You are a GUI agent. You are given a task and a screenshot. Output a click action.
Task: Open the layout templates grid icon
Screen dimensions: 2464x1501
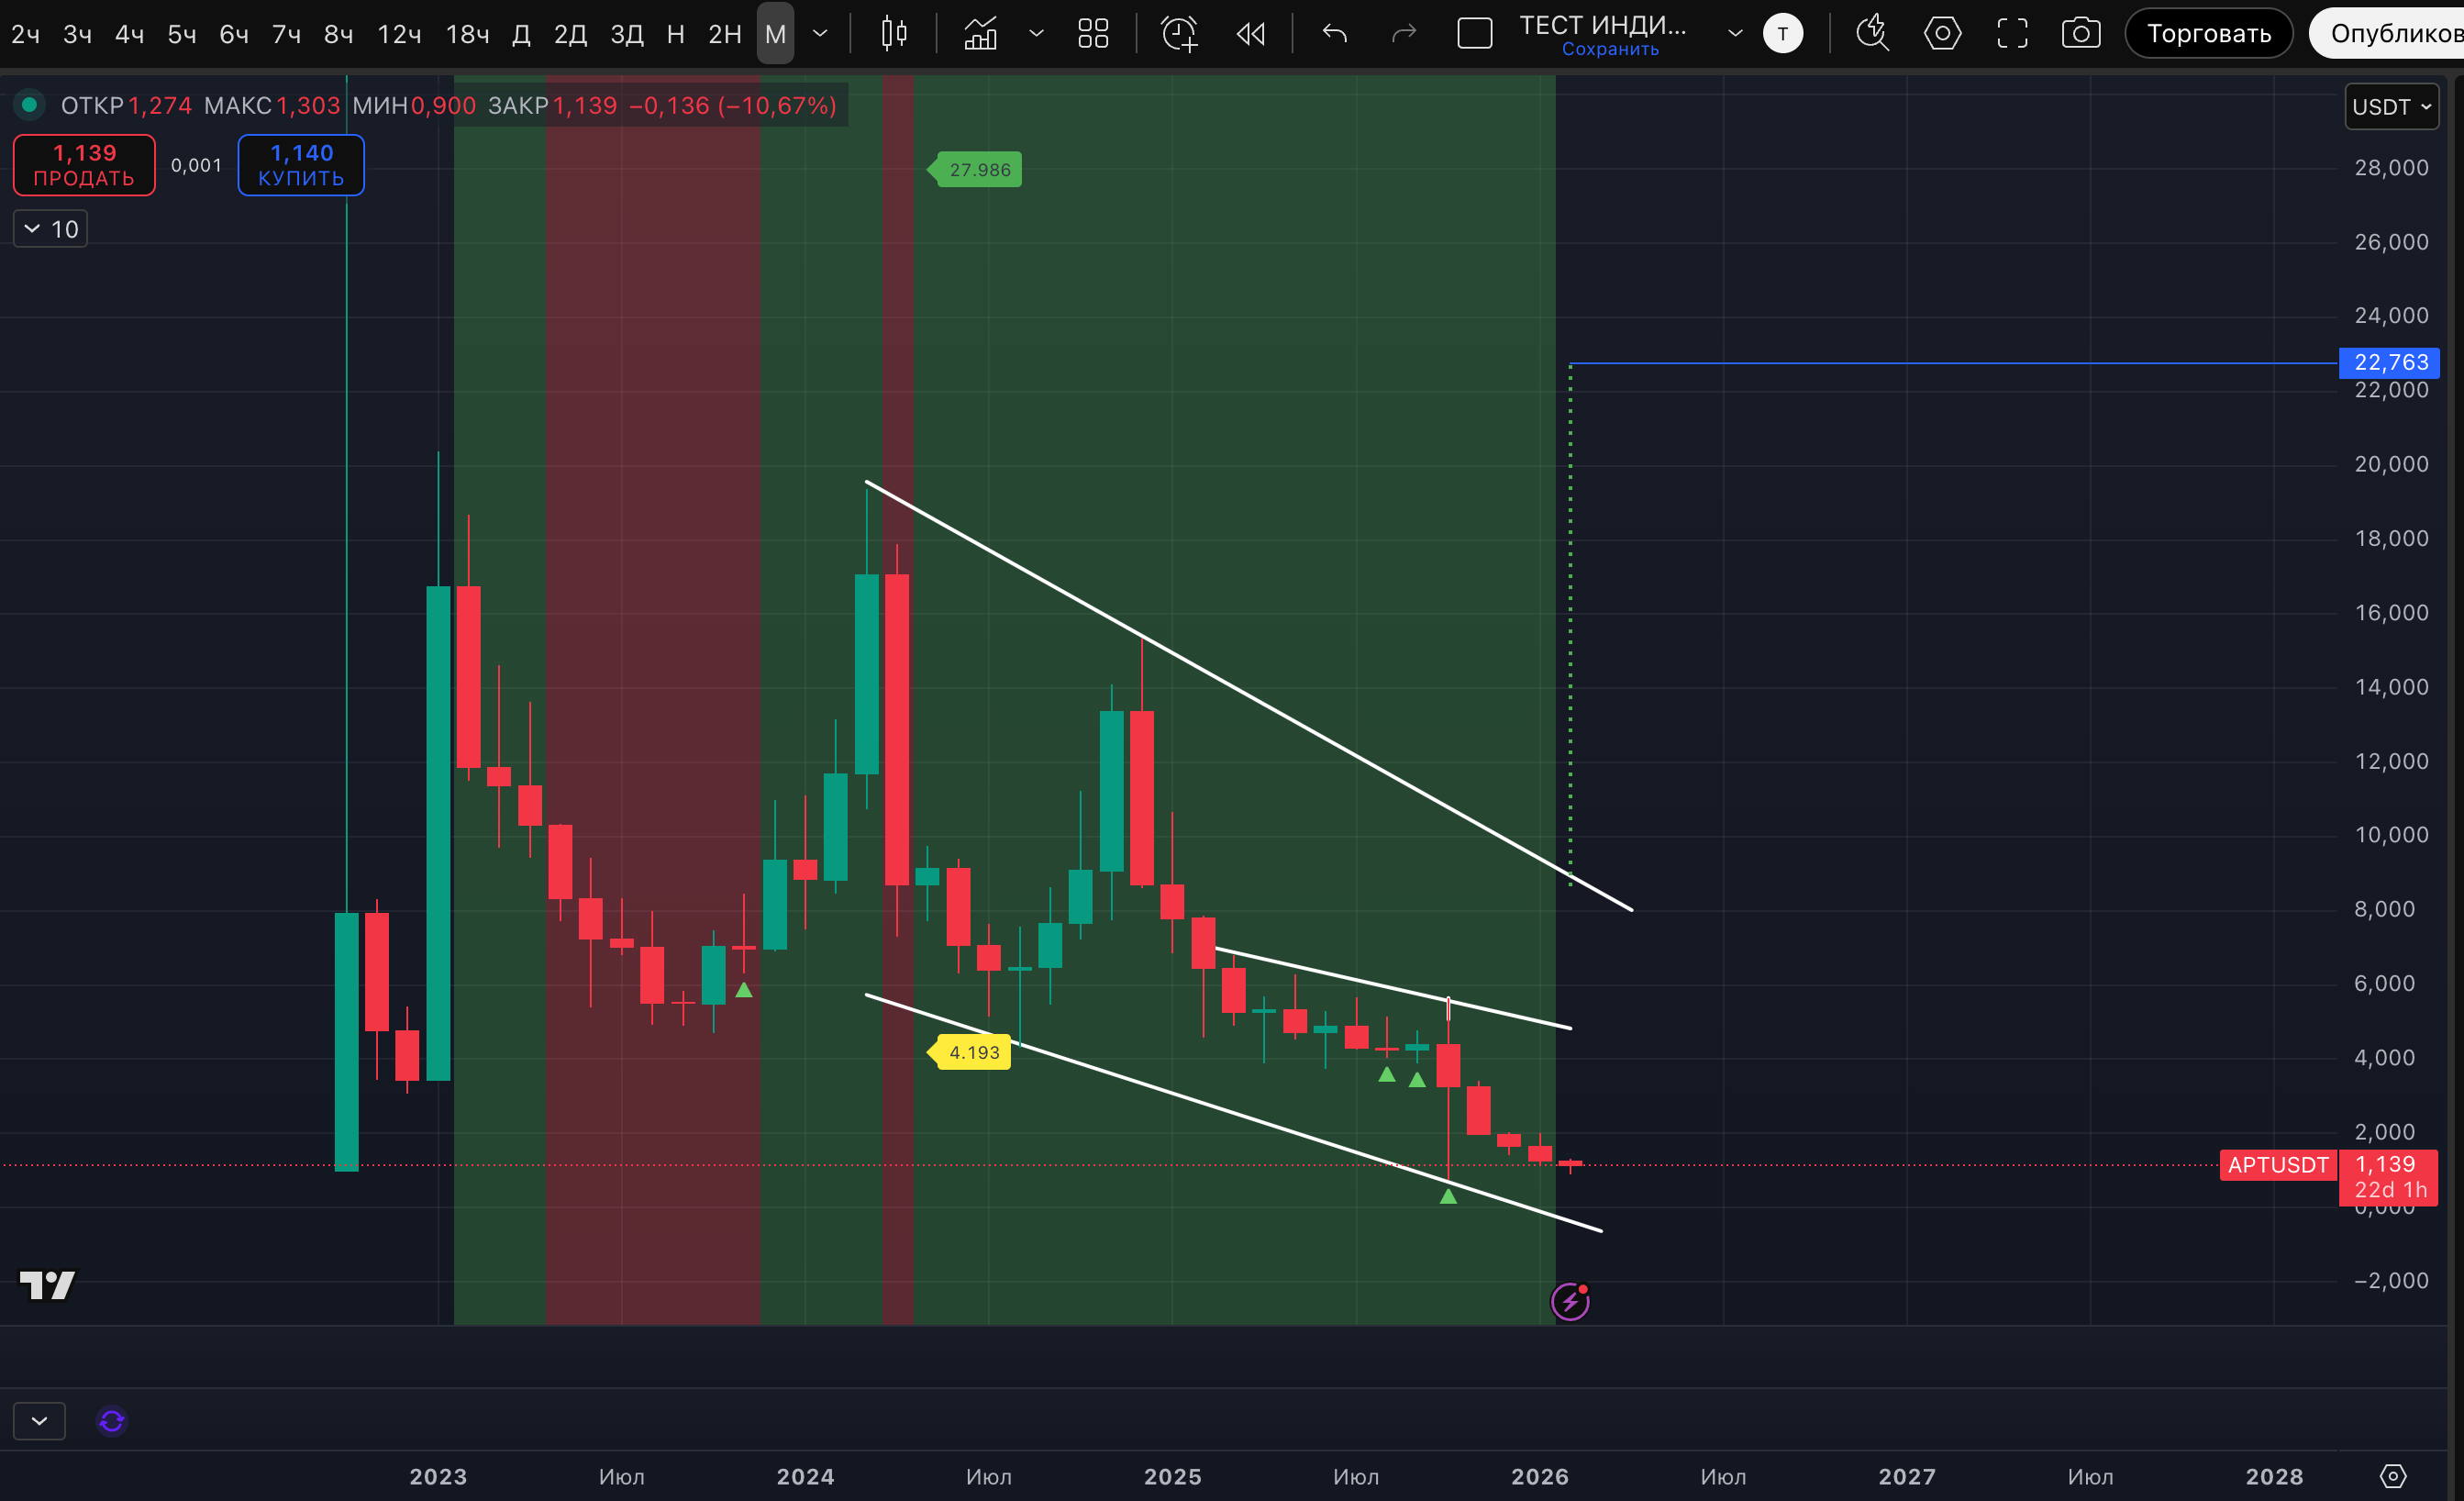[x=1093, y=34]
